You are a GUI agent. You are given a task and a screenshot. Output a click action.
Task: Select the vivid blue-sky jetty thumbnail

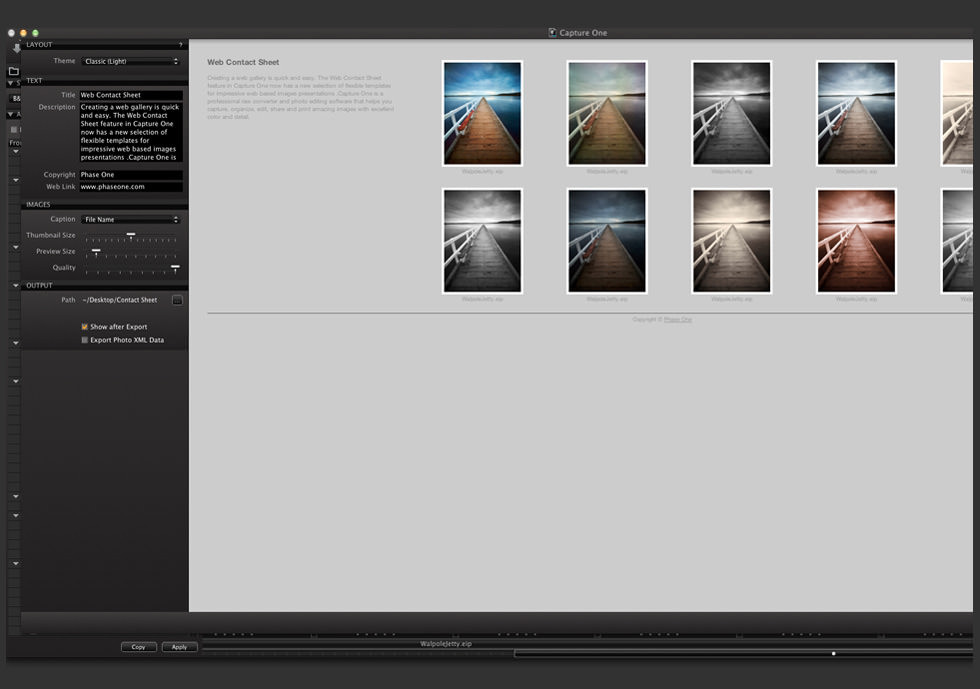tap(482, 113)
